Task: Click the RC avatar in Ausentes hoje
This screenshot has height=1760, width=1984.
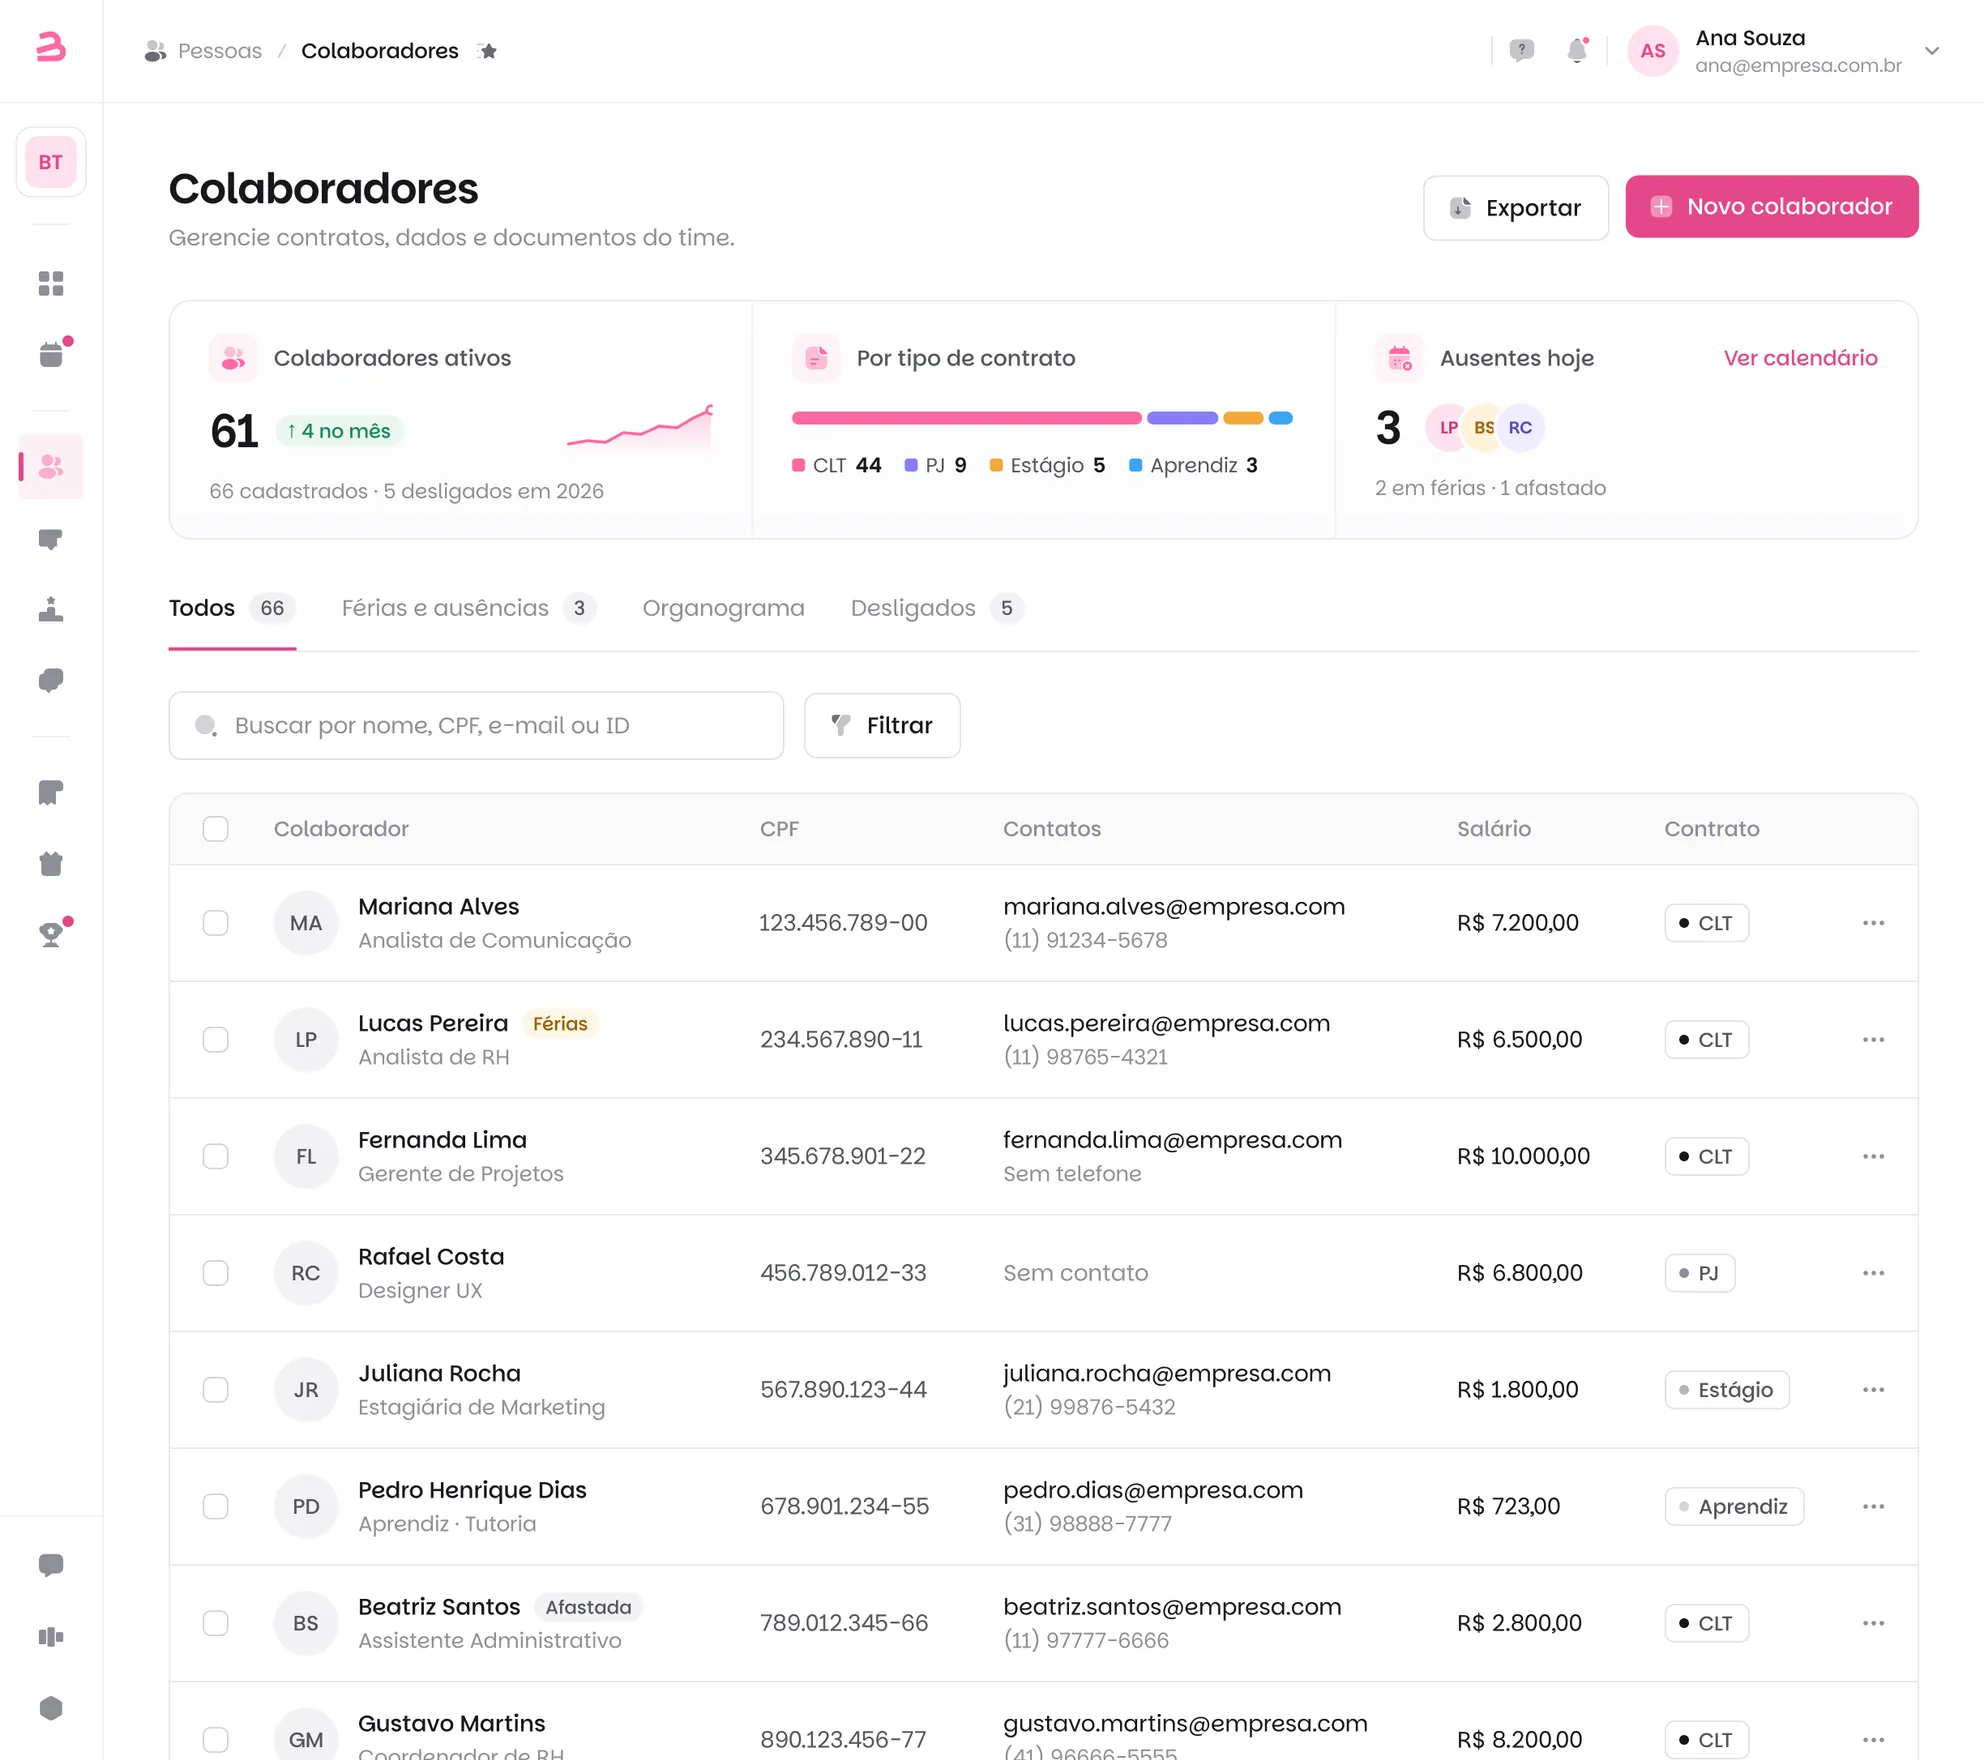Action: [x=1520, y=428]
